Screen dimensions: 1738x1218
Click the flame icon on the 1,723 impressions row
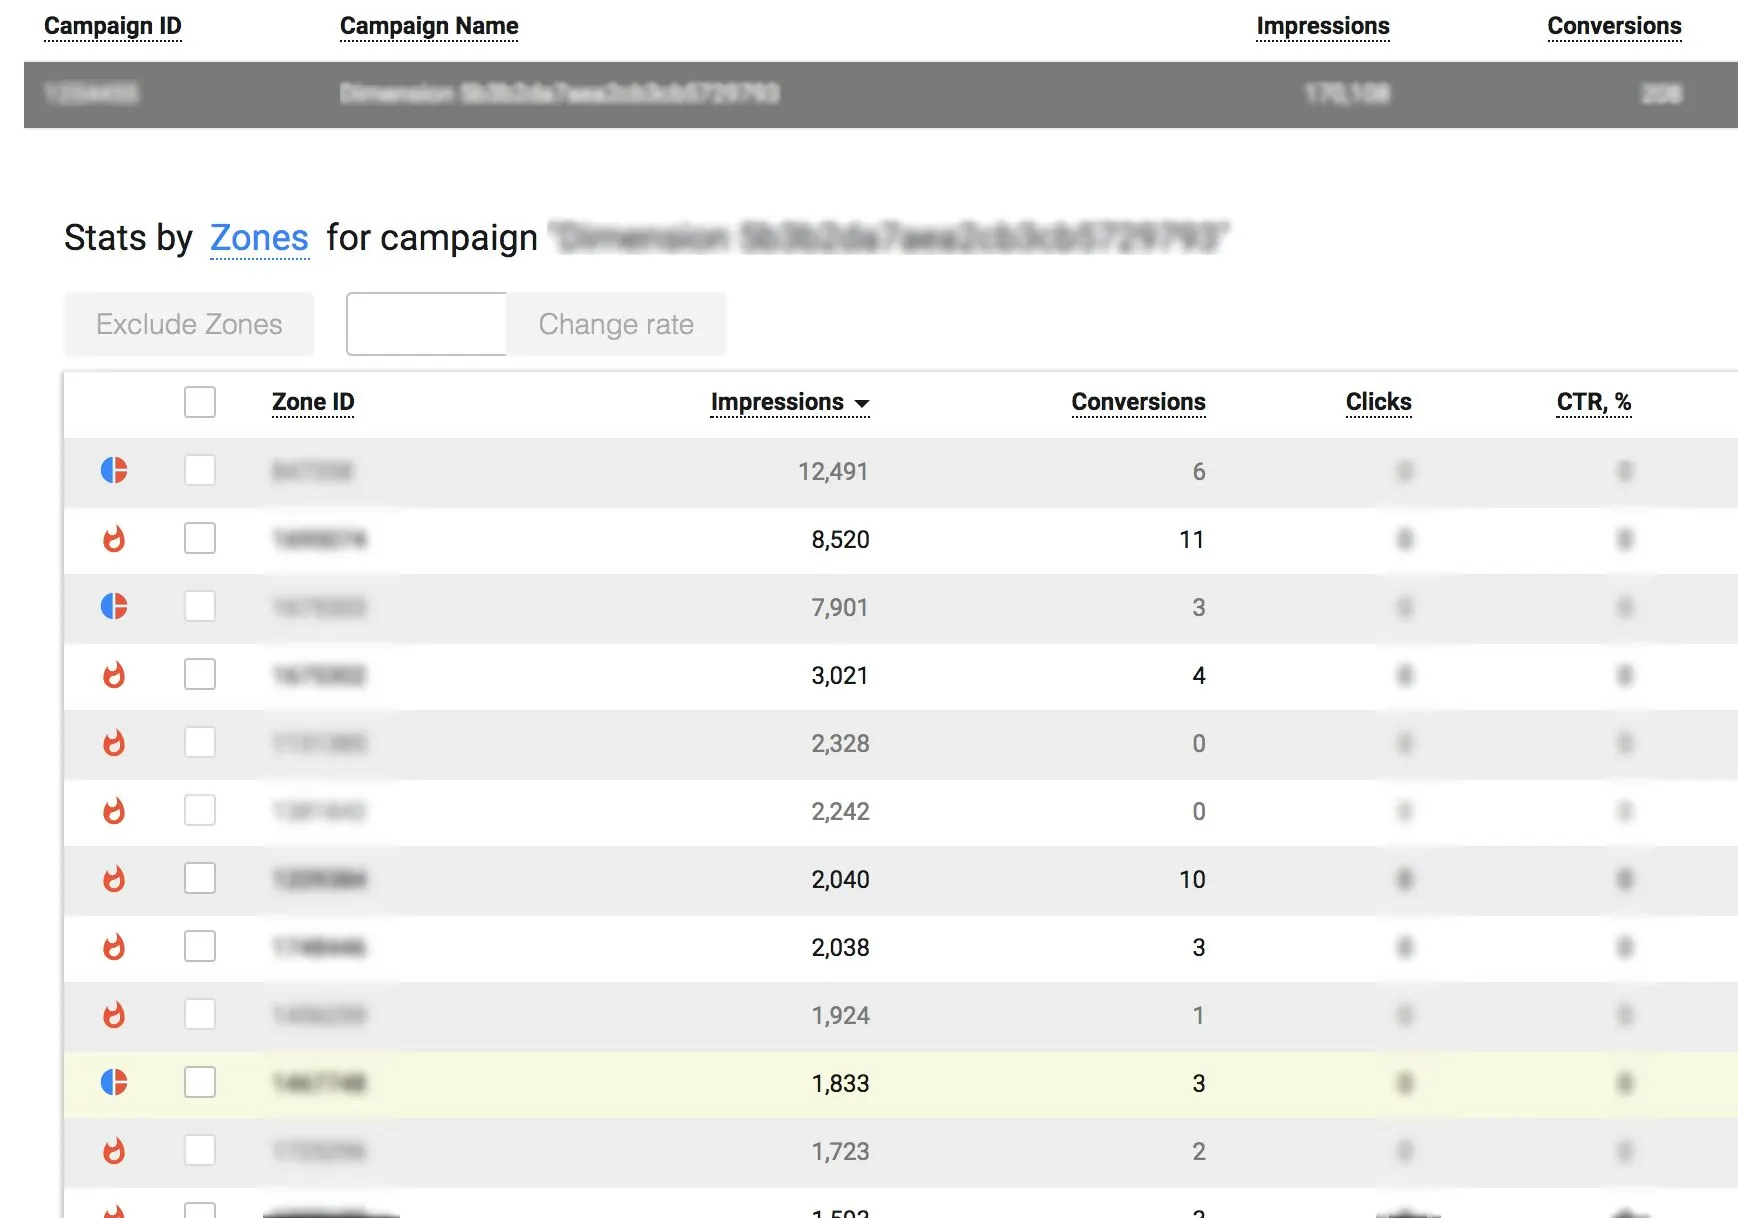pos(114,1151)
